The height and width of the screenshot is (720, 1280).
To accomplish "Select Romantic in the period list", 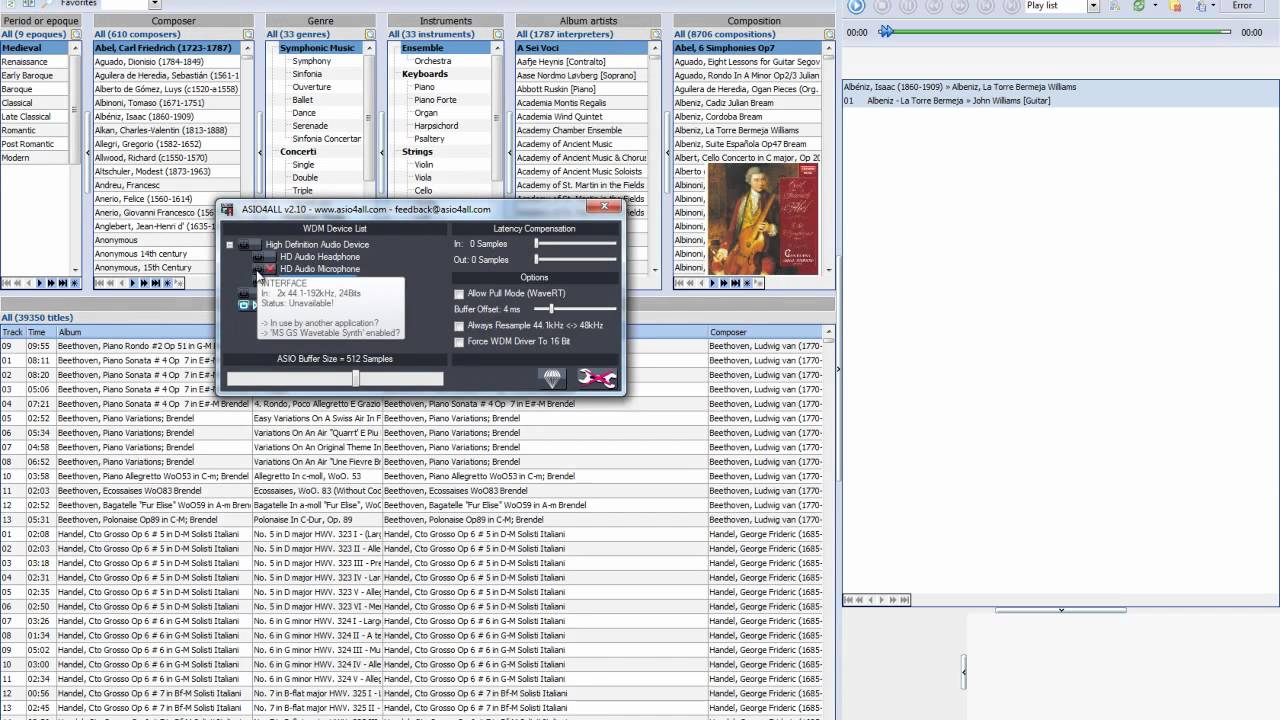I will coord(35,130).
